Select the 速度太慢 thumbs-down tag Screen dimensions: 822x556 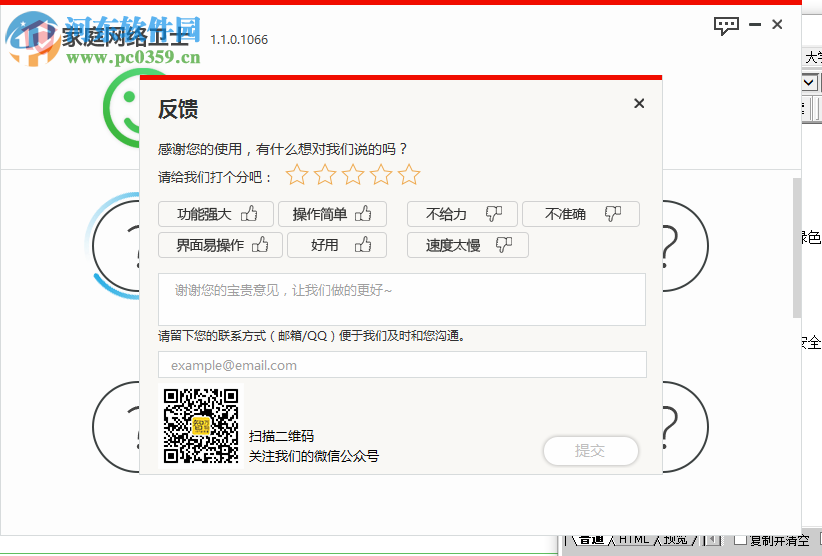(x=468, y=245)
